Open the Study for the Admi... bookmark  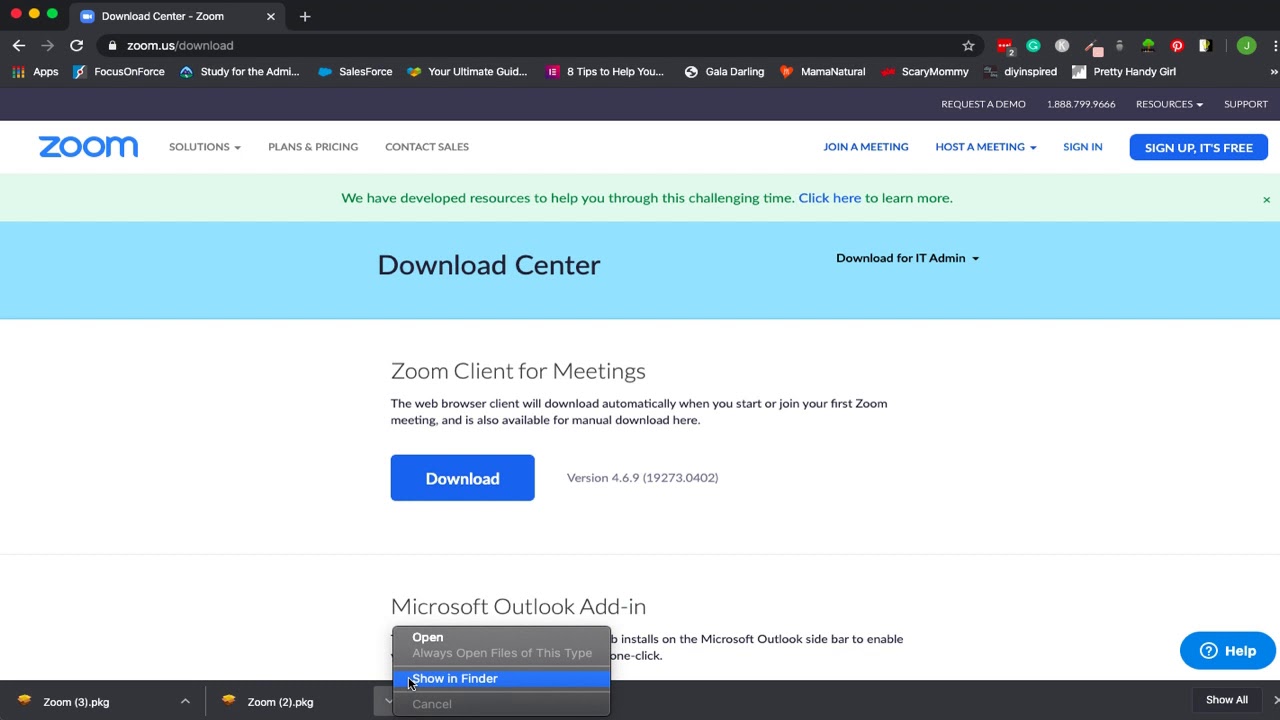(240, 72)
